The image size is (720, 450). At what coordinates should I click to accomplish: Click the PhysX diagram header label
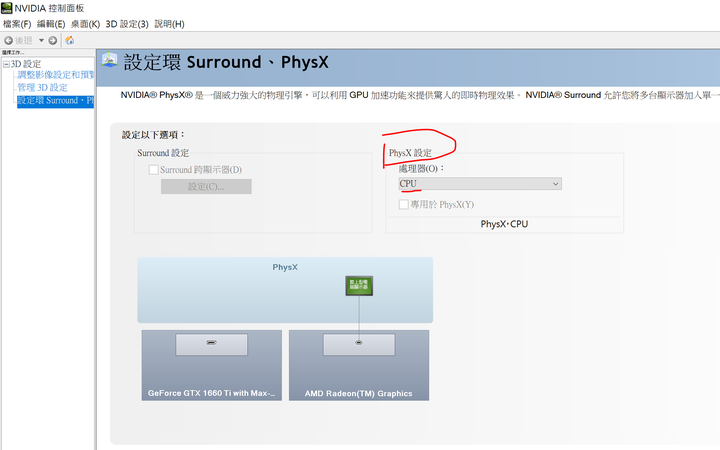pyautogui.click(x=285, y=267)
